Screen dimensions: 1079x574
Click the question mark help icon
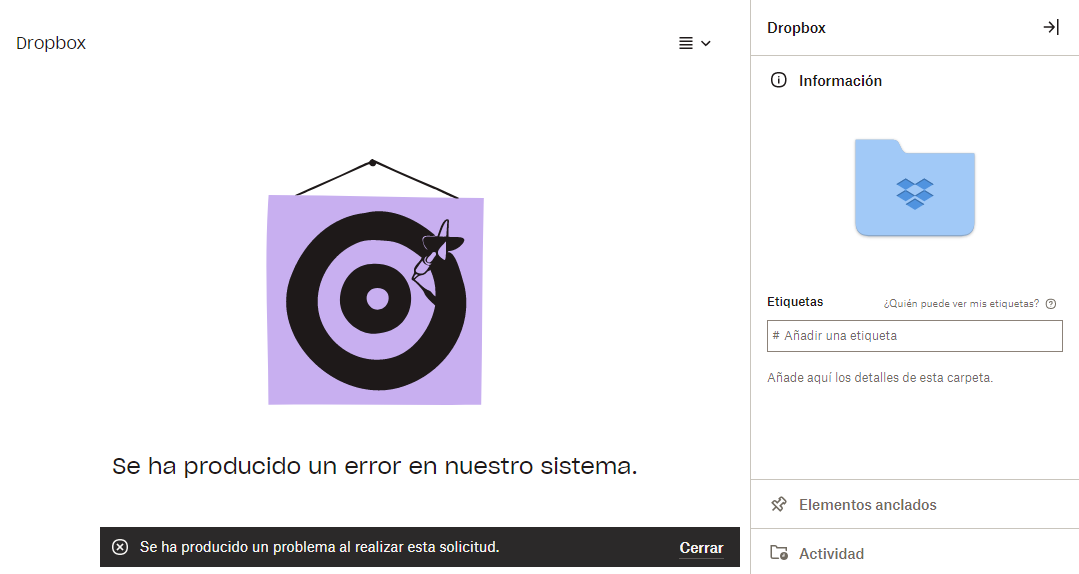pos(1051,303)
